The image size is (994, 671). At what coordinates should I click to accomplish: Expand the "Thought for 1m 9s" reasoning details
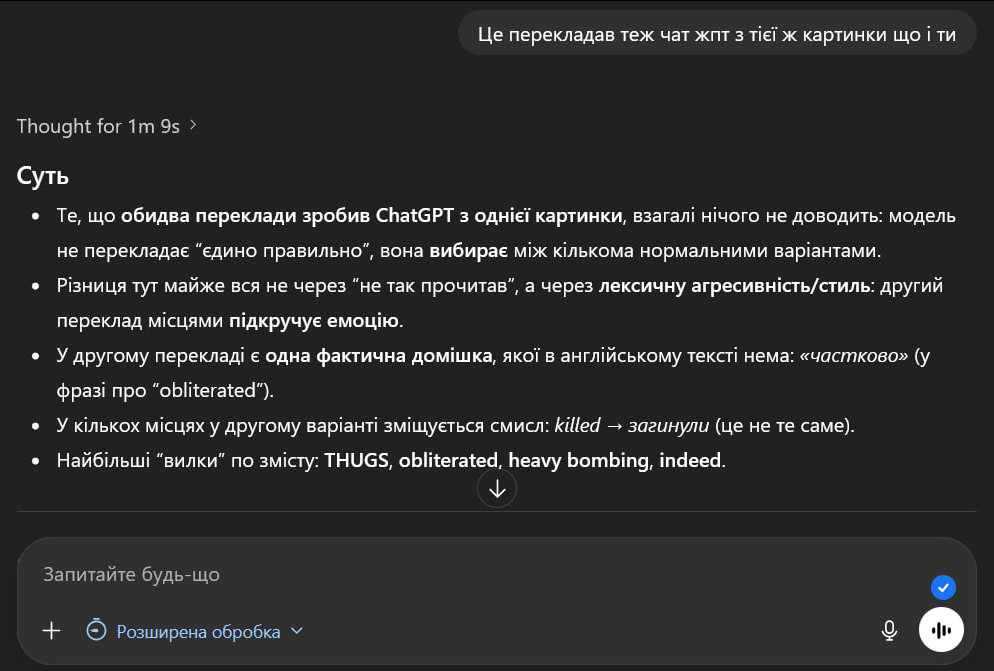pyautogui.click(x=97, y=126)
